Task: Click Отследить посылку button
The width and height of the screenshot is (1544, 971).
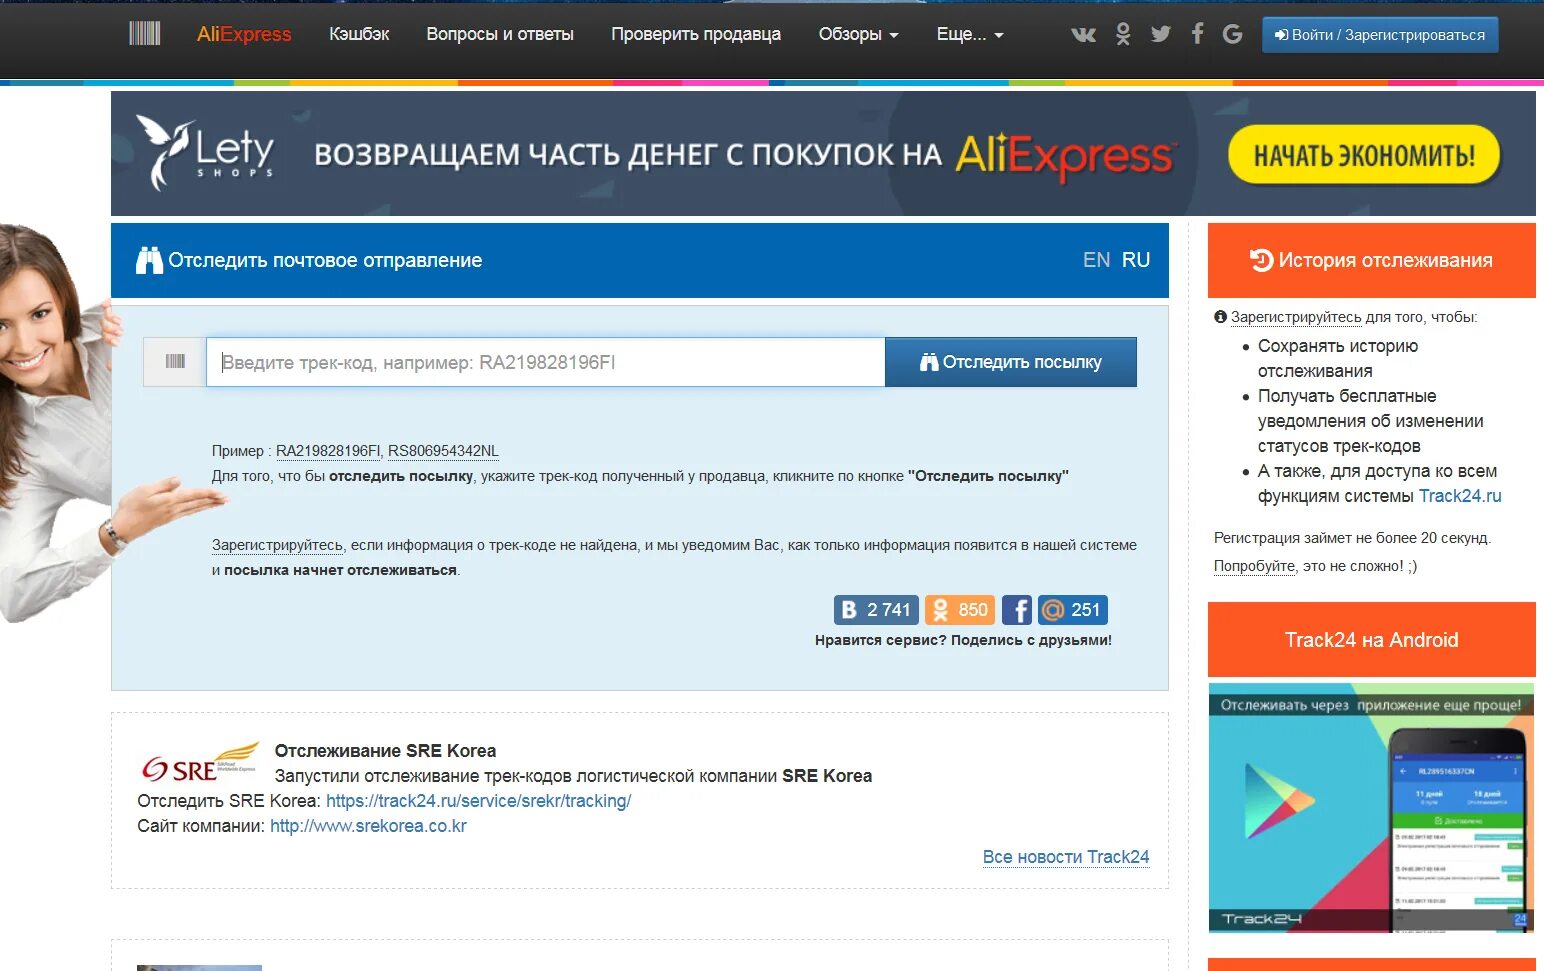Action: tap(1010, 362)
